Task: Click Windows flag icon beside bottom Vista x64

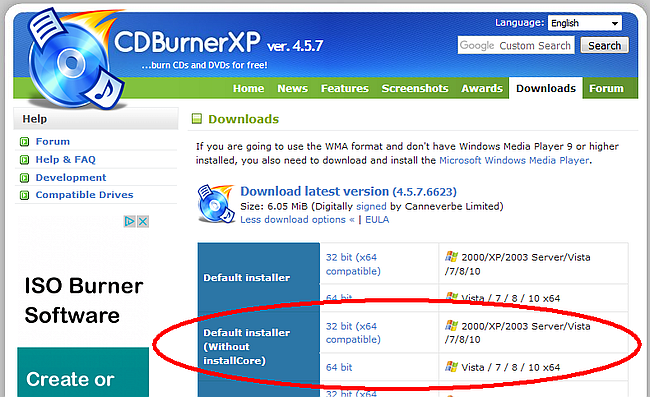Action: 451,367
